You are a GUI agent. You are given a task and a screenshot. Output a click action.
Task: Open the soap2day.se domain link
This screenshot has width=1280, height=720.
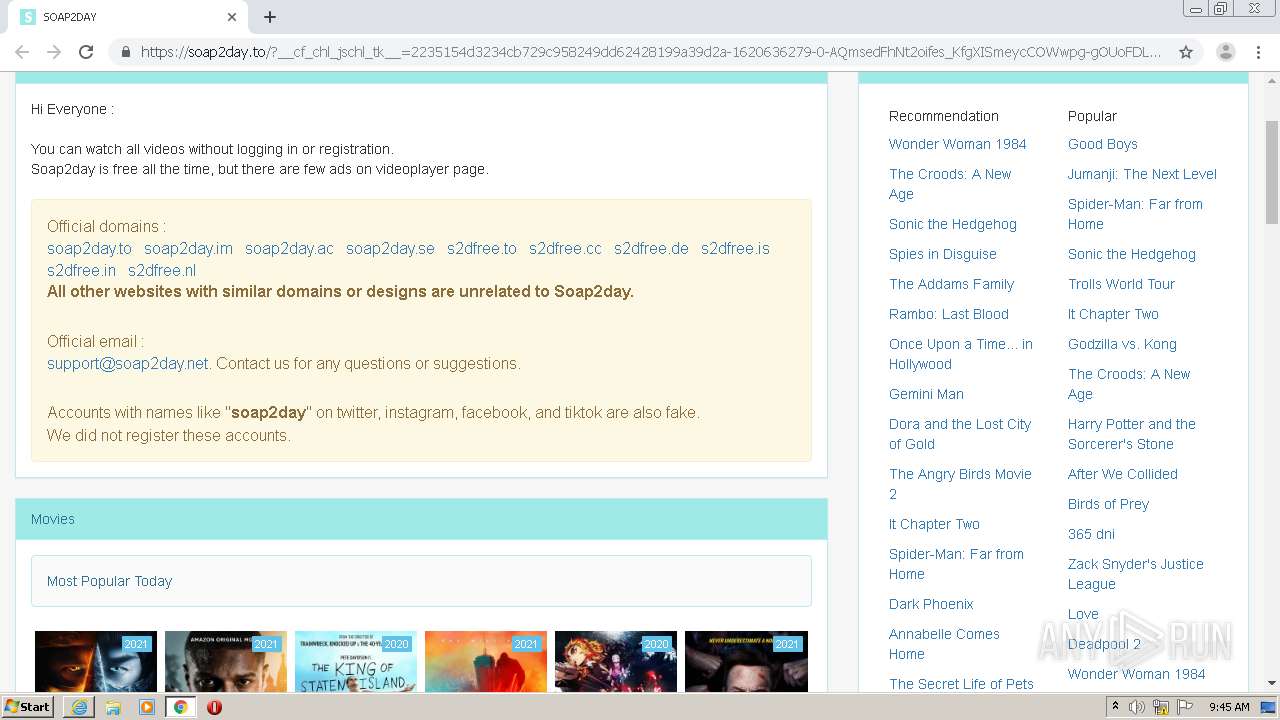pyautogui.click(x=390, y=248)
